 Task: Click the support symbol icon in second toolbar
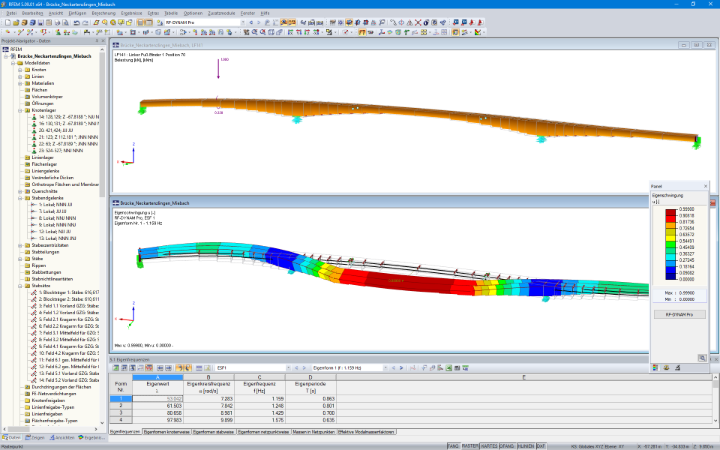click(x=58, y=32)
